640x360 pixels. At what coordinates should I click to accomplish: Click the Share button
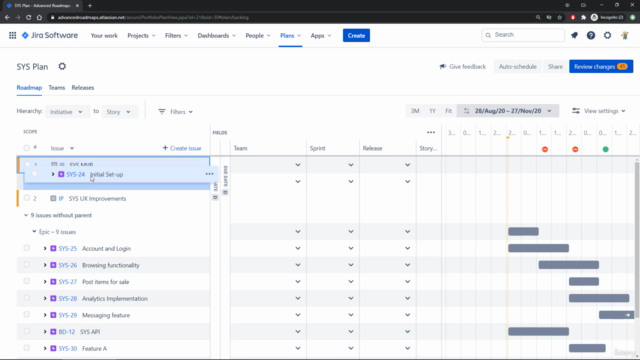pyautogui.click(x=555, y=67)
